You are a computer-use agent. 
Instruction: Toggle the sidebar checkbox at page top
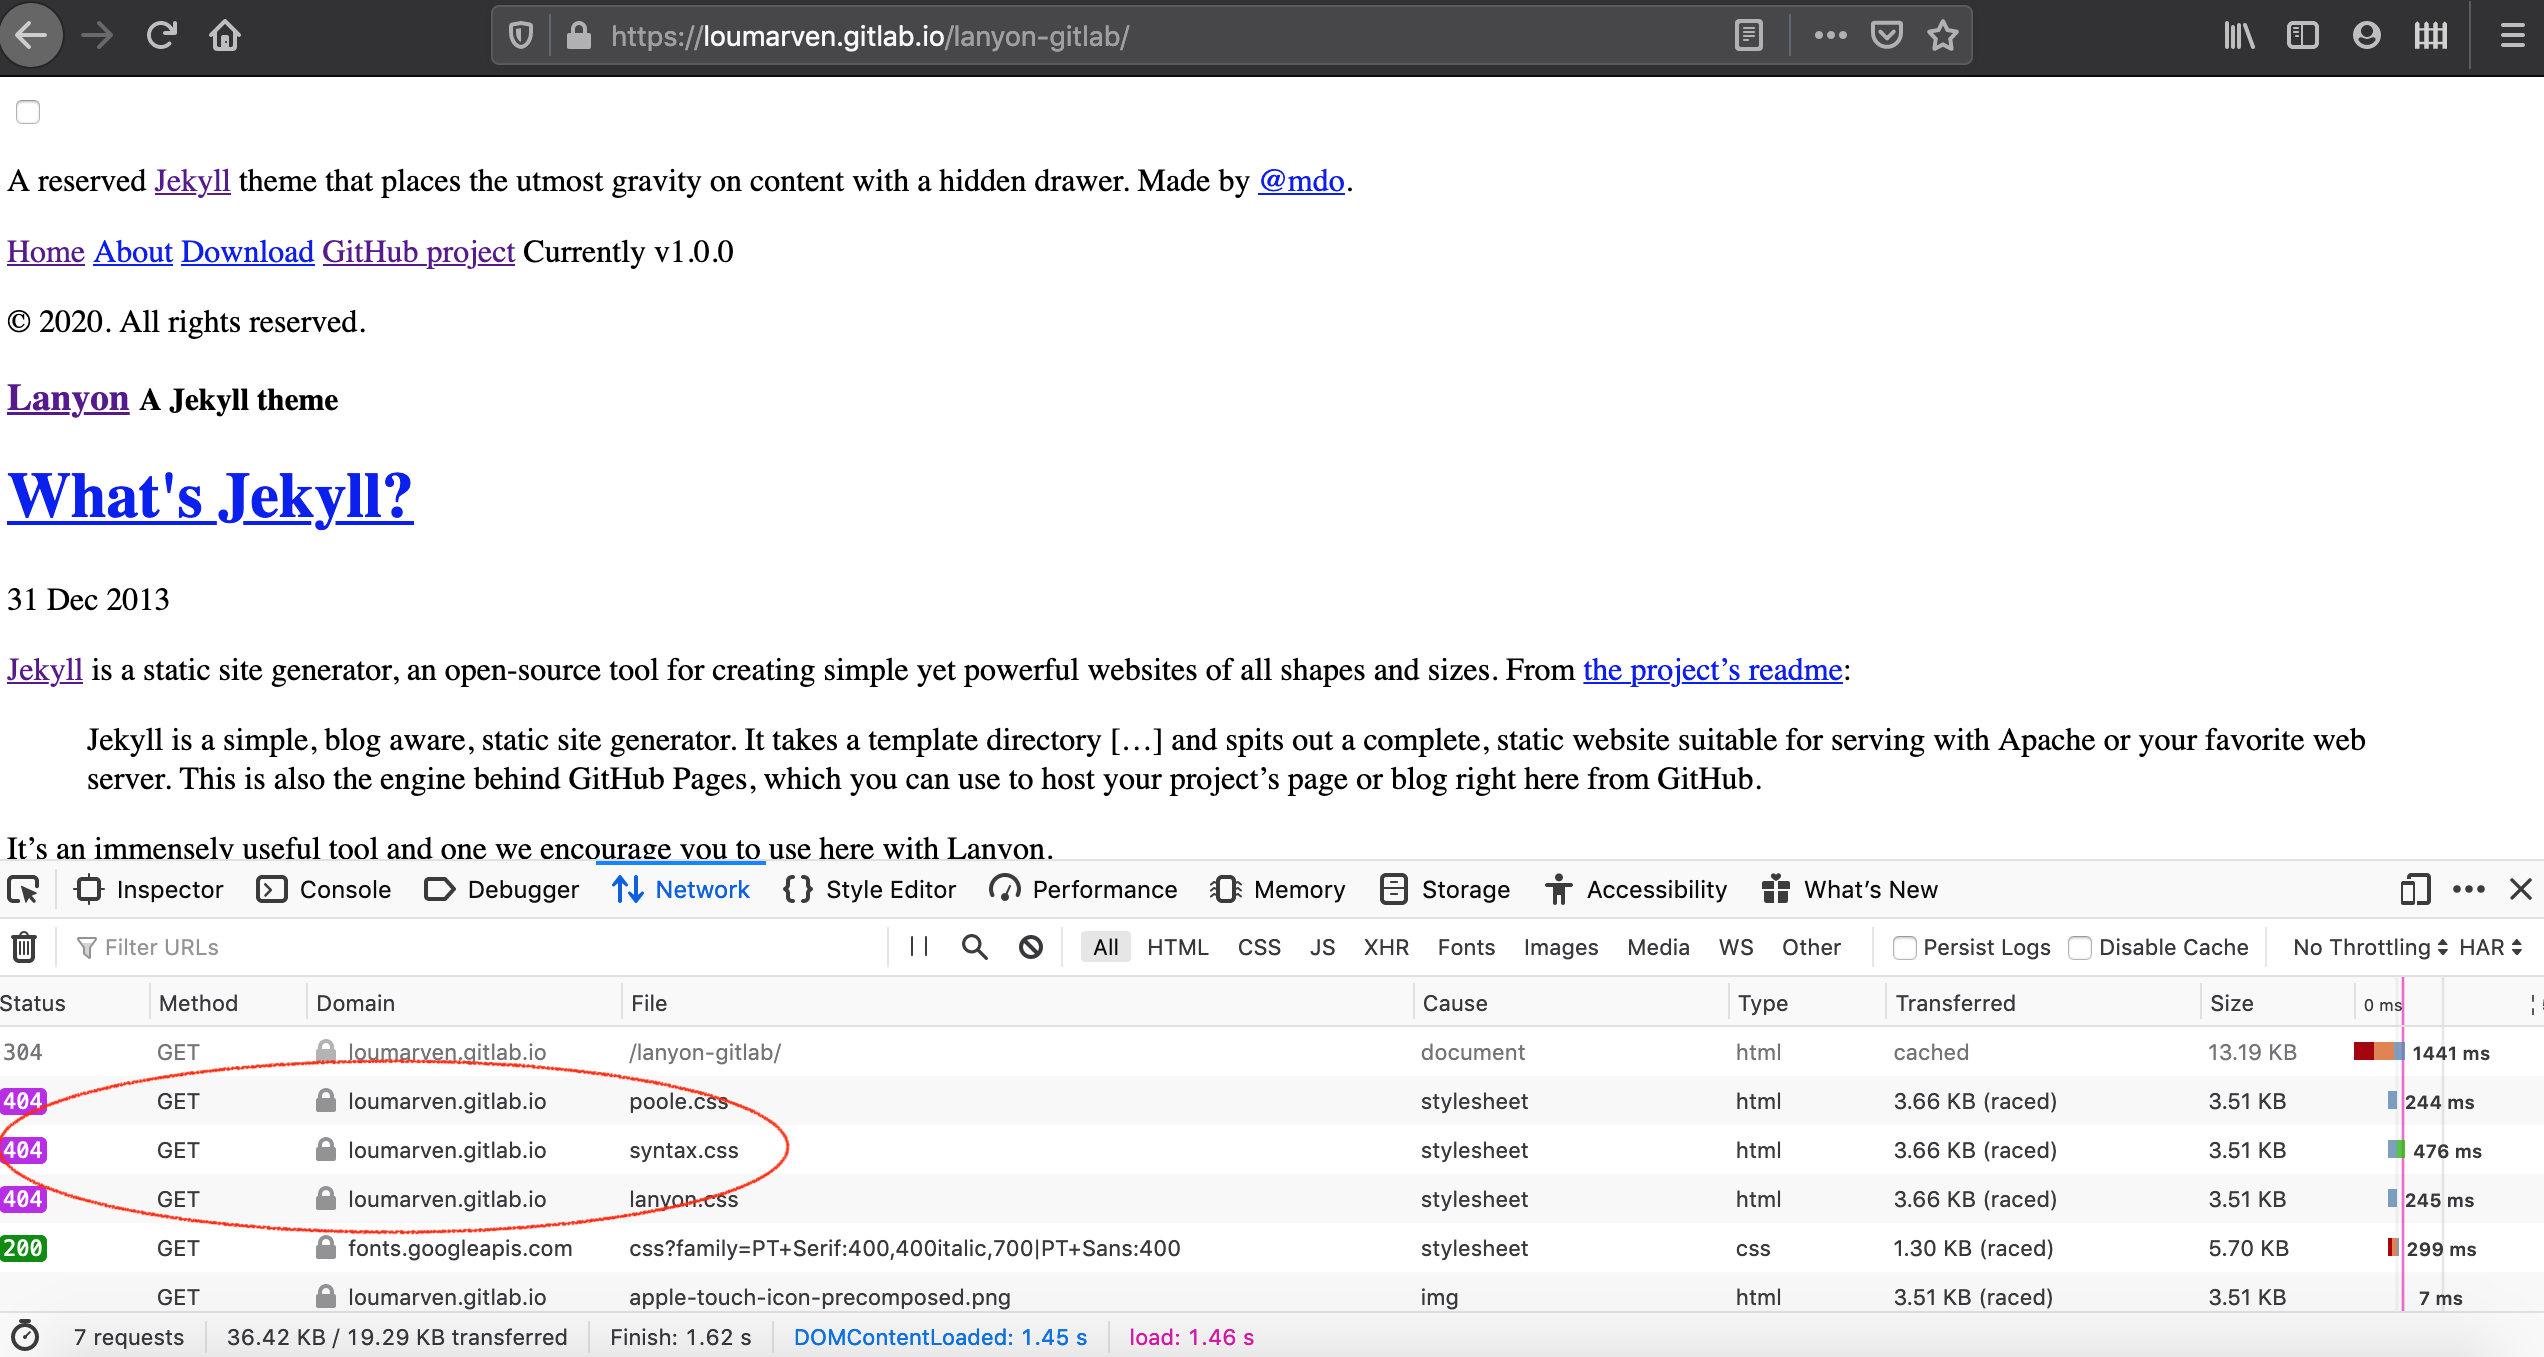click(28, 112)
